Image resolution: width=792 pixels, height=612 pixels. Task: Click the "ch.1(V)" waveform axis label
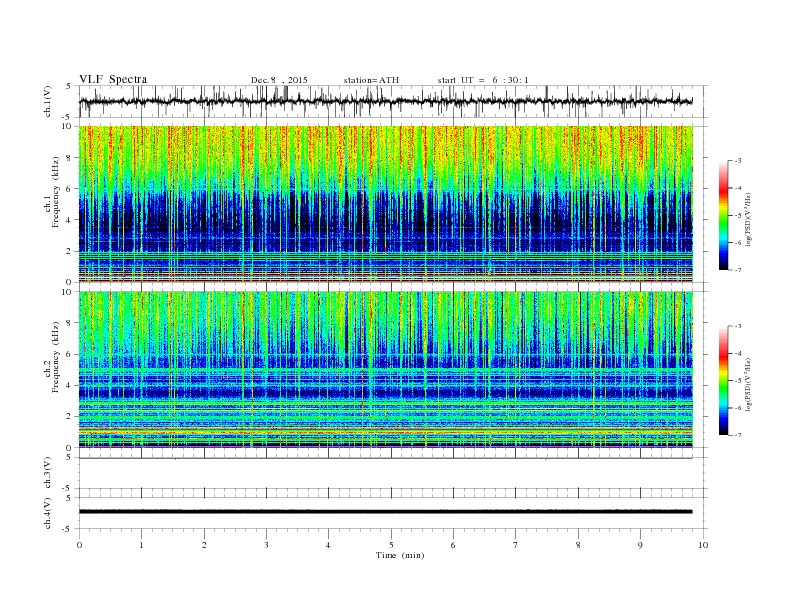tap(48, 101)
